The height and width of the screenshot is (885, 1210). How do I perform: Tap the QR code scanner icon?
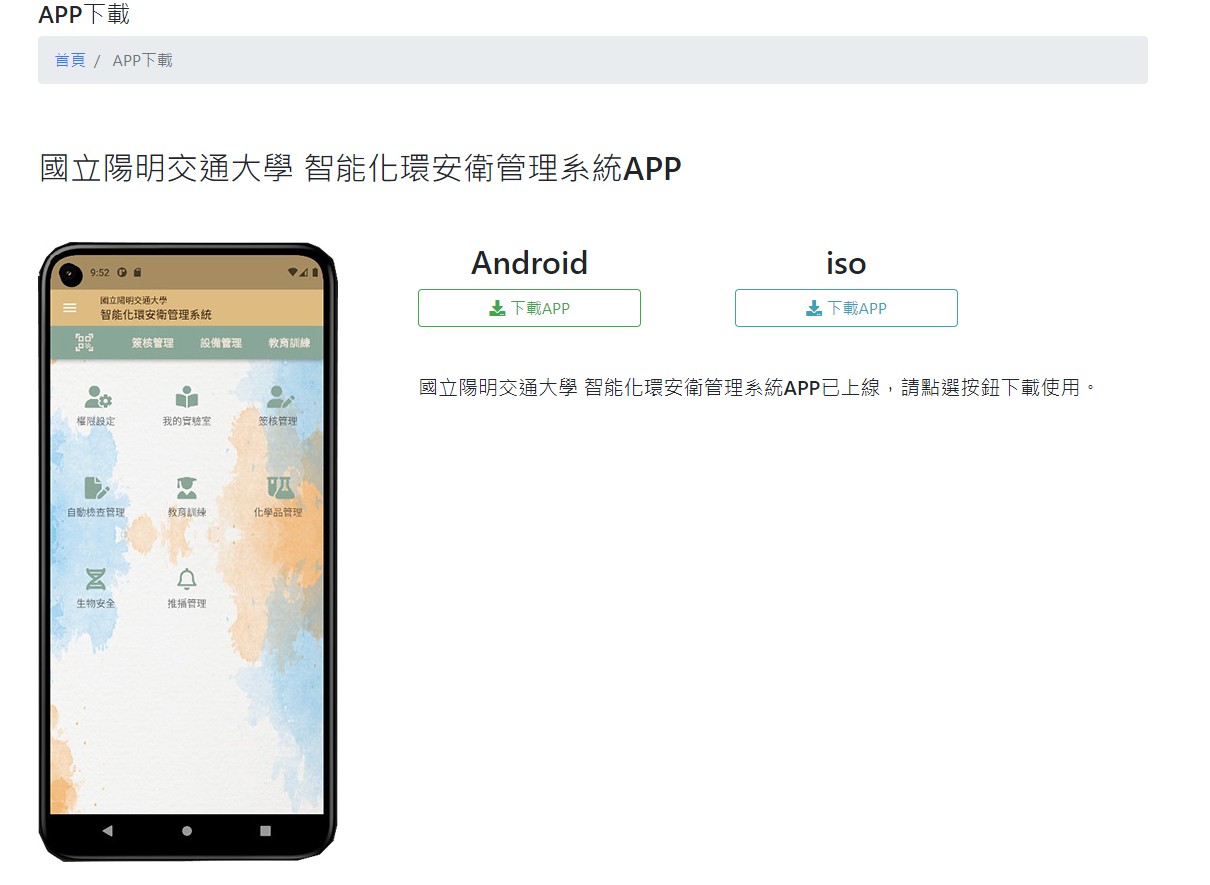[84, 343]
